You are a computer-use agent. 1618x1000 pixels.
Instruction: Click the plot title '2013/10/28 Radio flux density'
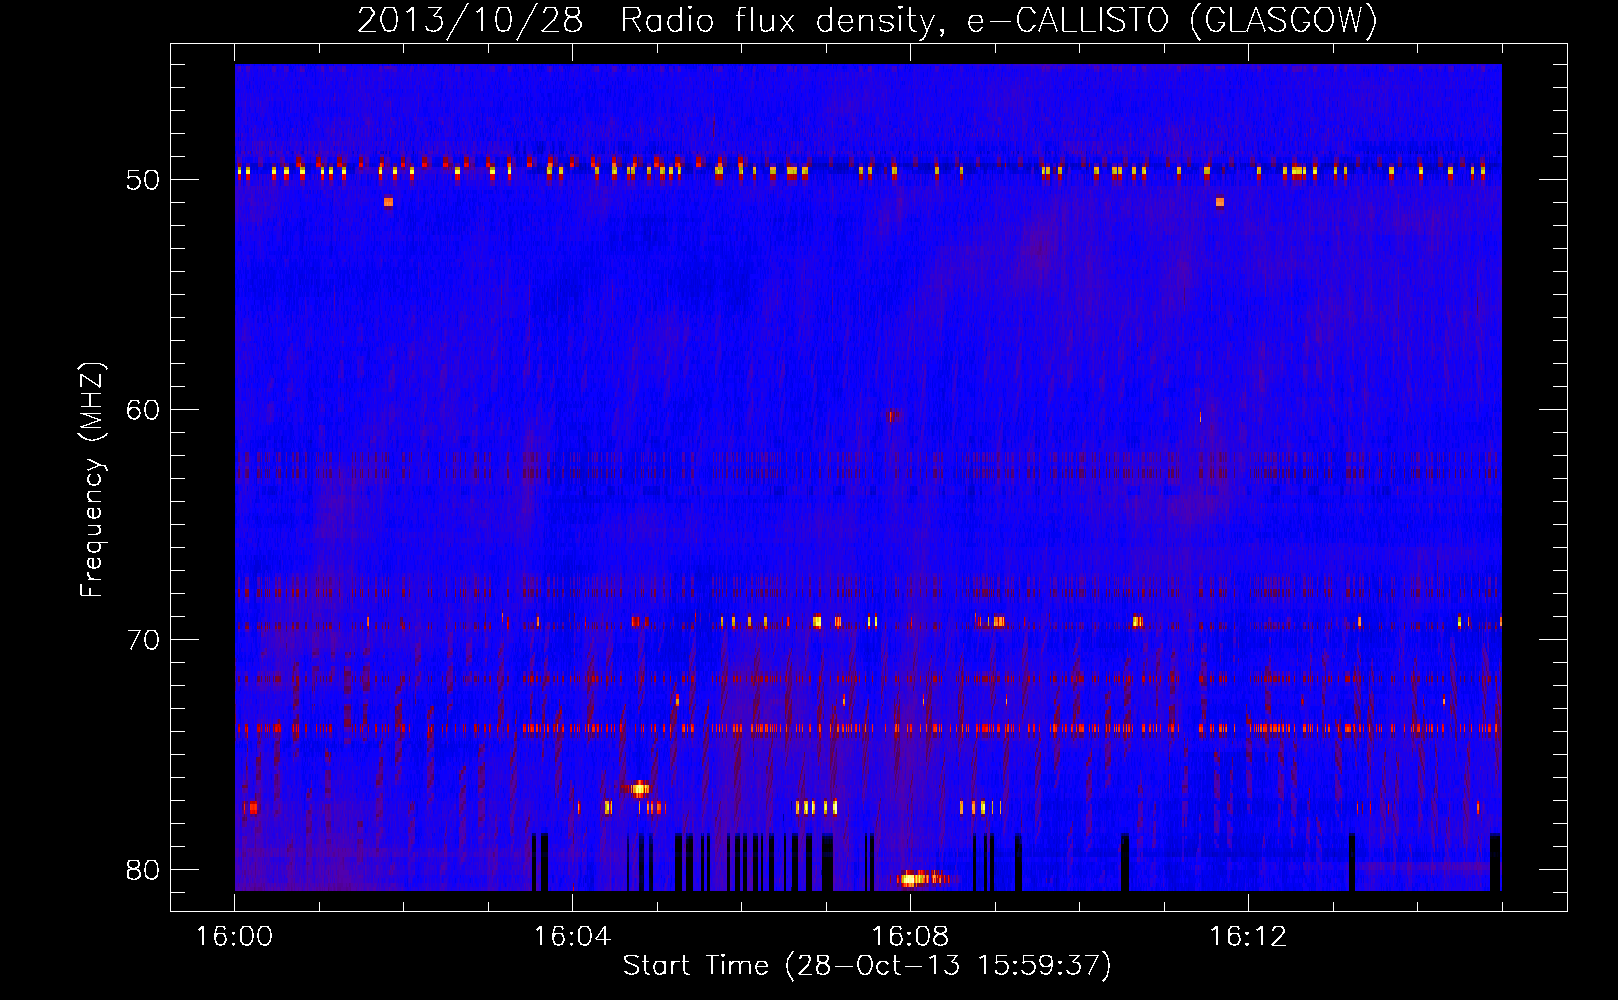[647, 20]
